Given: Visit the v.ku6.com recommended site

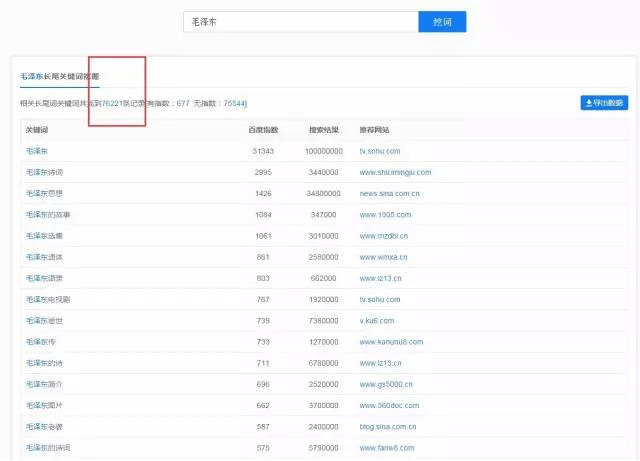Looking at the screenshot, I should tap(377, 320).
